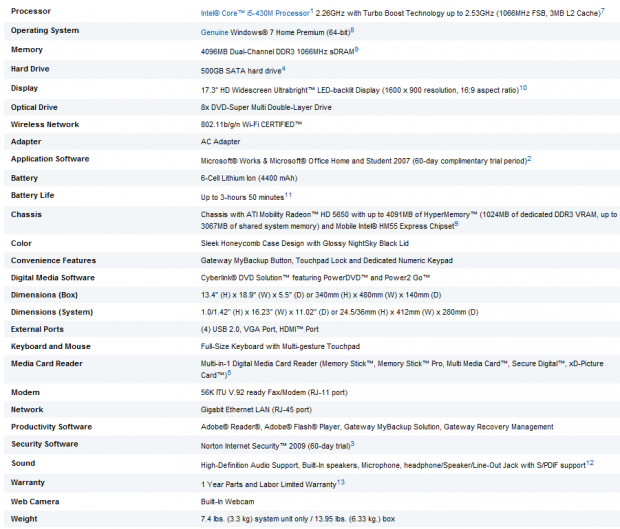
Task: Click footnote 4 beside 500GB SATA hard drive
Action: 284,68
